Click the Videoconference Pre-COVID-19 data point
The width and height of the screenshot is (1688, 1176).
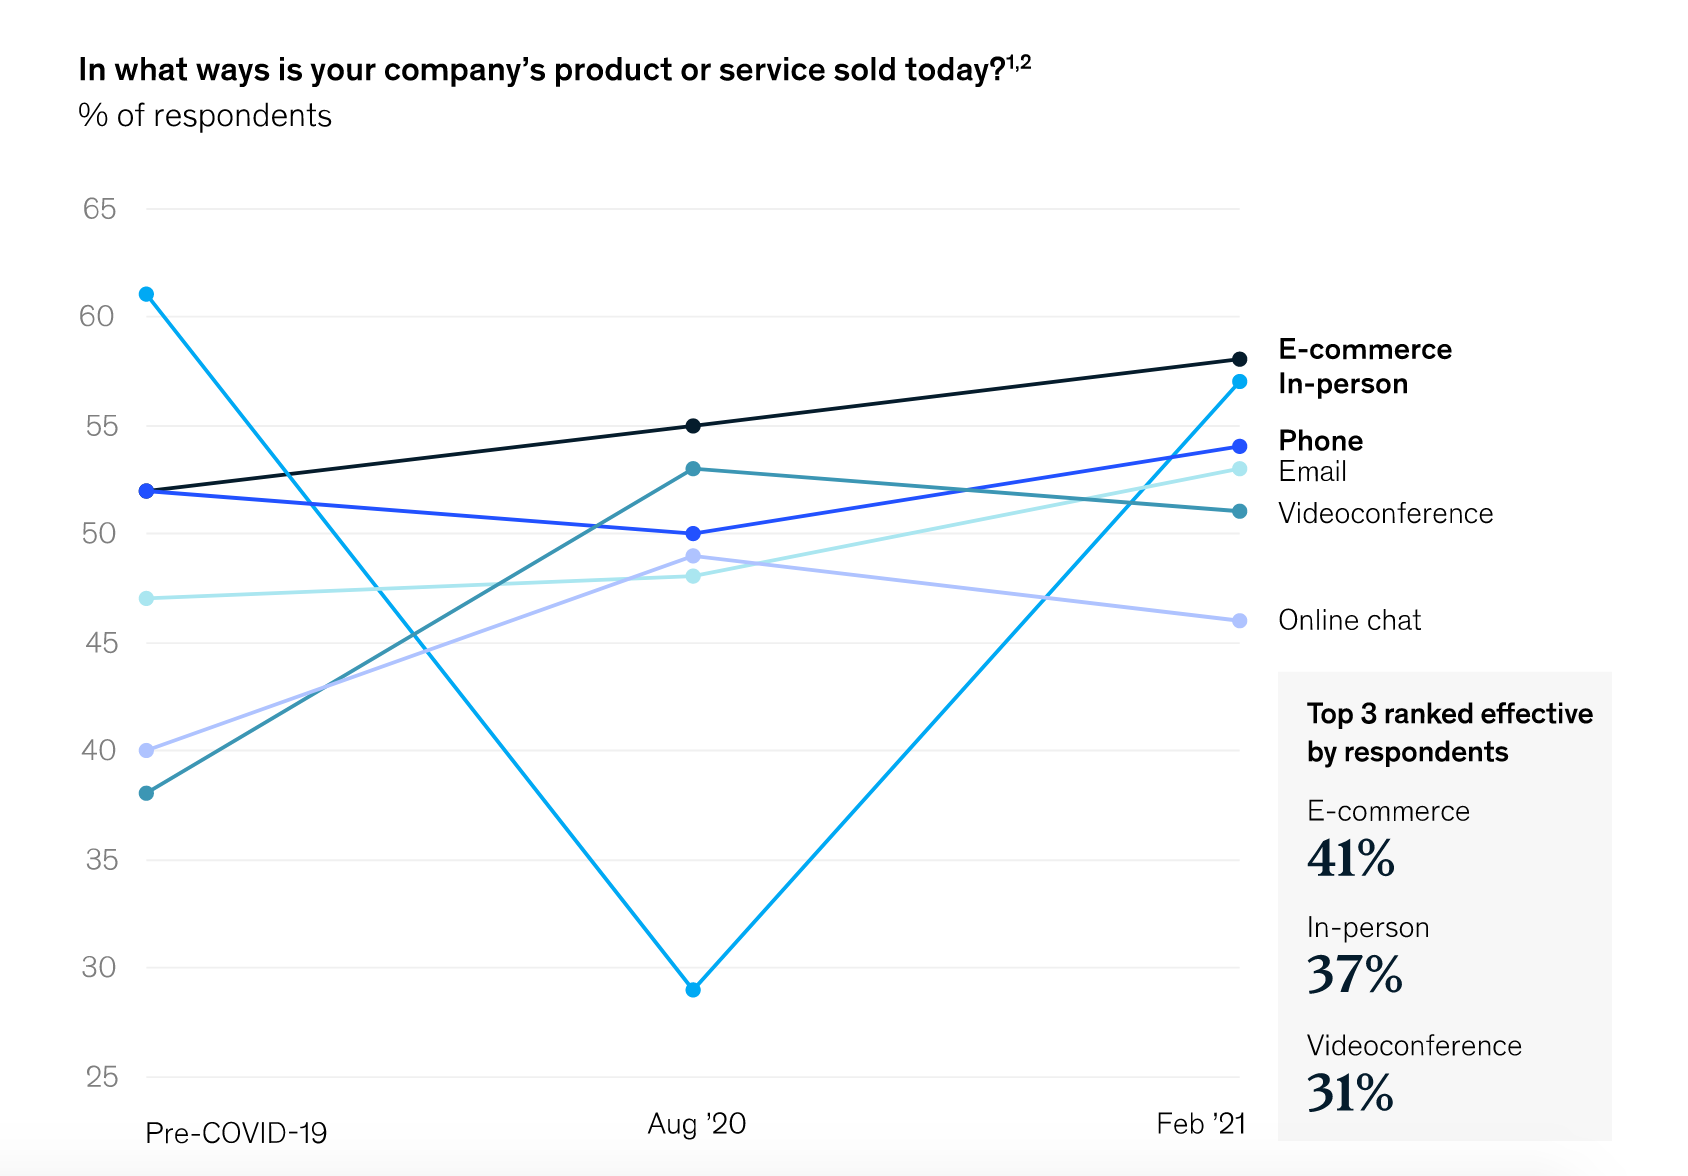pyautogui.click(x=147, y=794)
